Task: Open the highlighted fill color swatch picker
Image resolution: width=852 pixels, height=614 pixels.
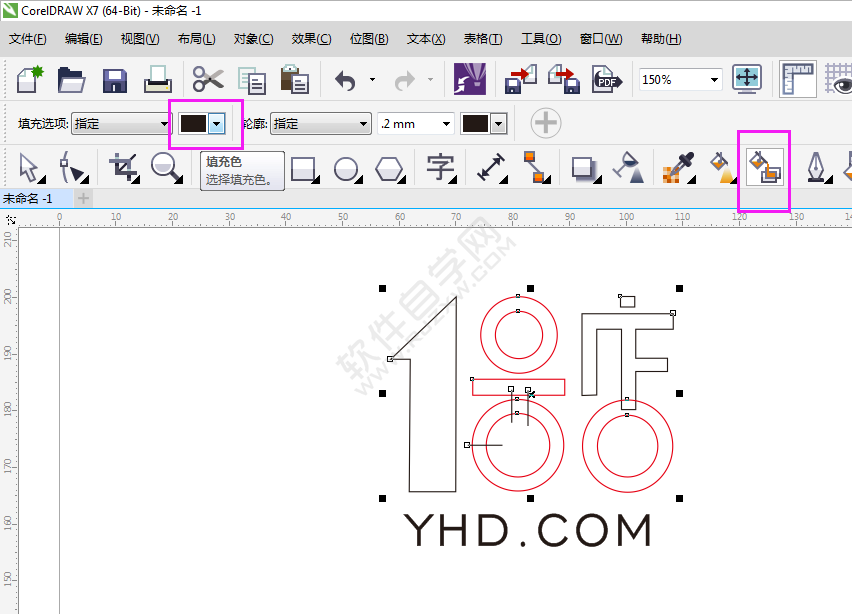Action: point(215,123)
